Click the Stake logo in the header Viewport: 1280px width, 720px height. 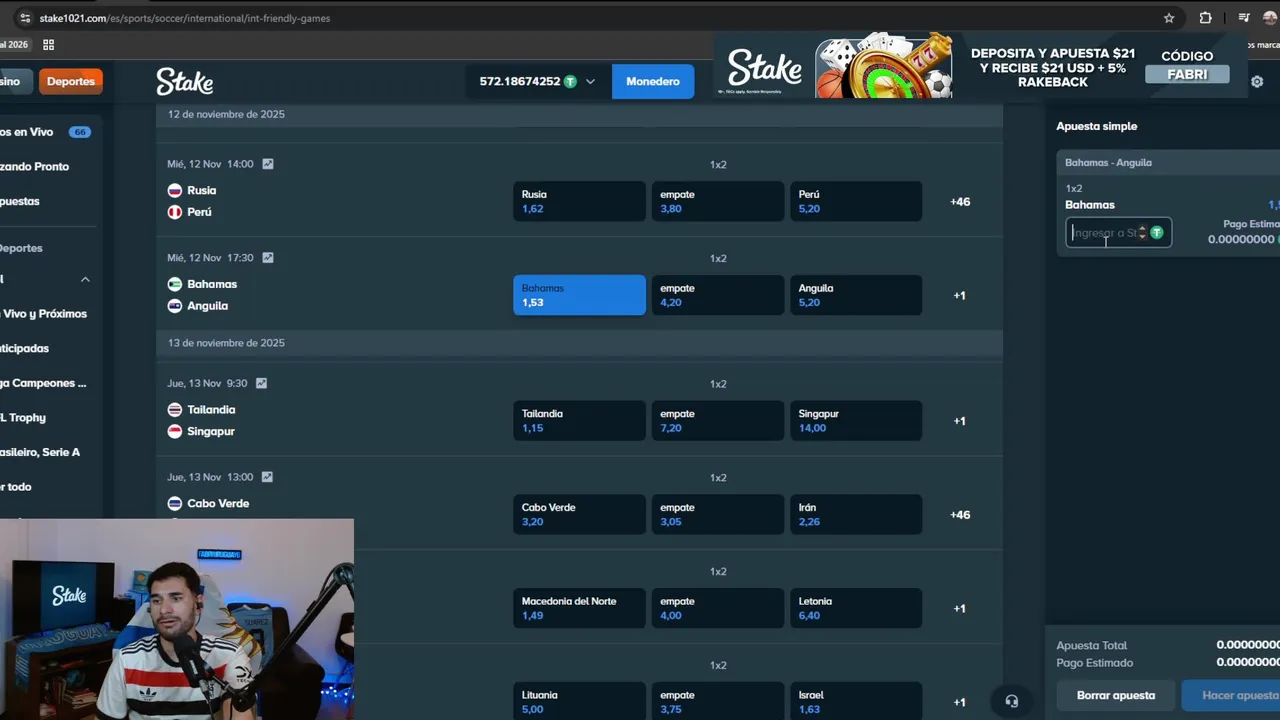tap(184, 82)
